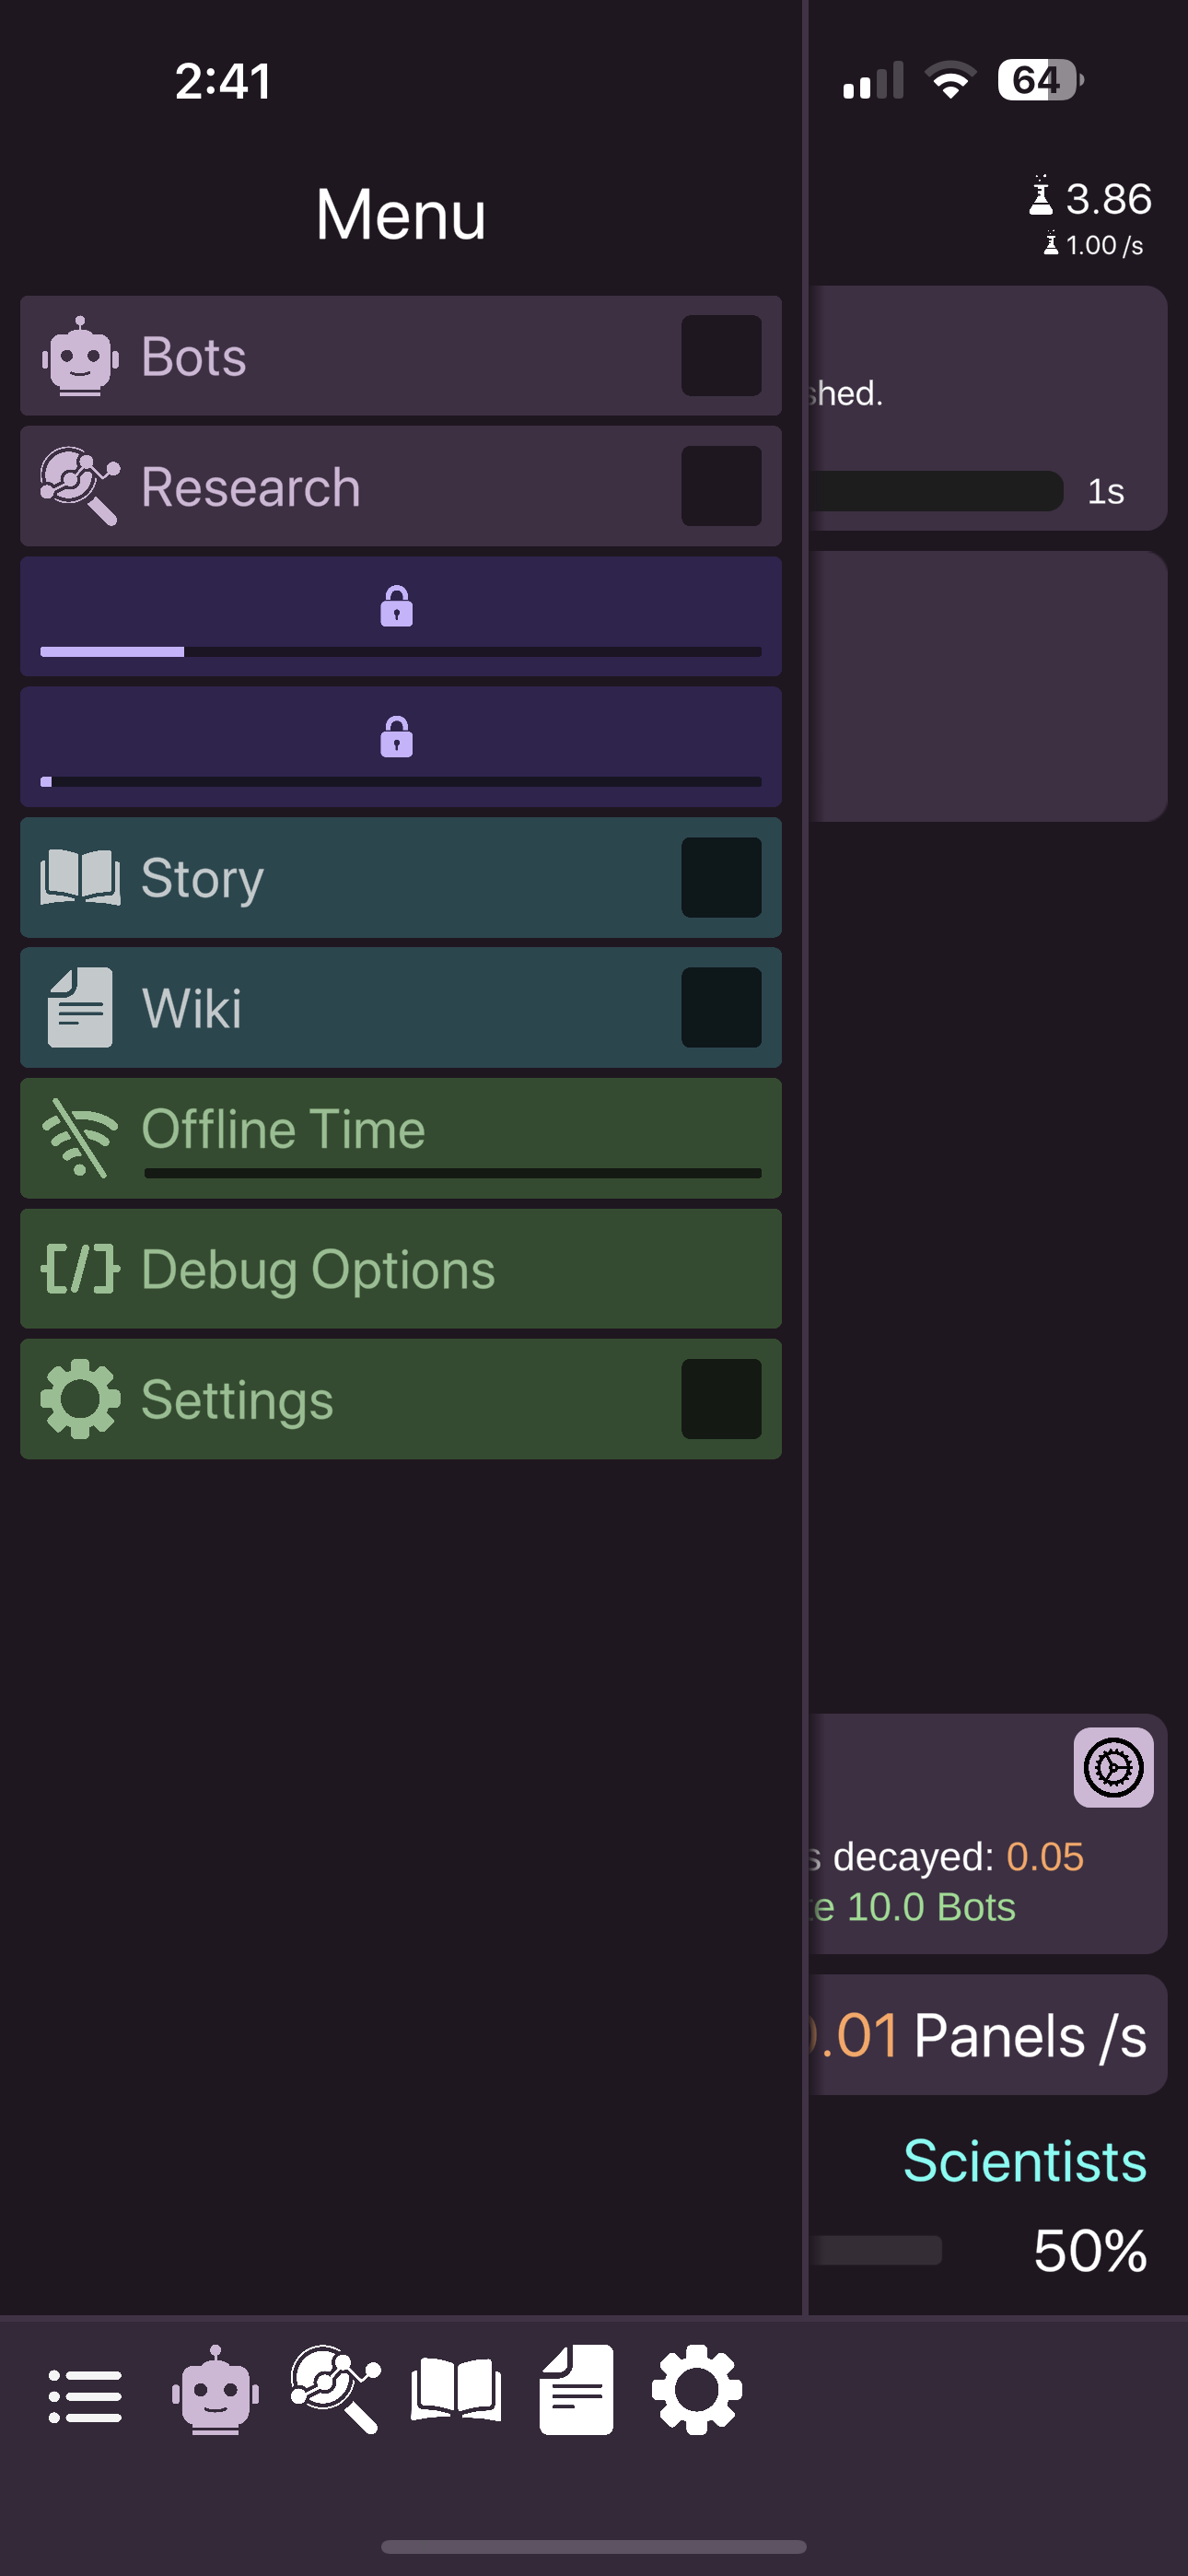Select the Bots menu entry
Viewport: 1188px width, 2576px height.
400,356
